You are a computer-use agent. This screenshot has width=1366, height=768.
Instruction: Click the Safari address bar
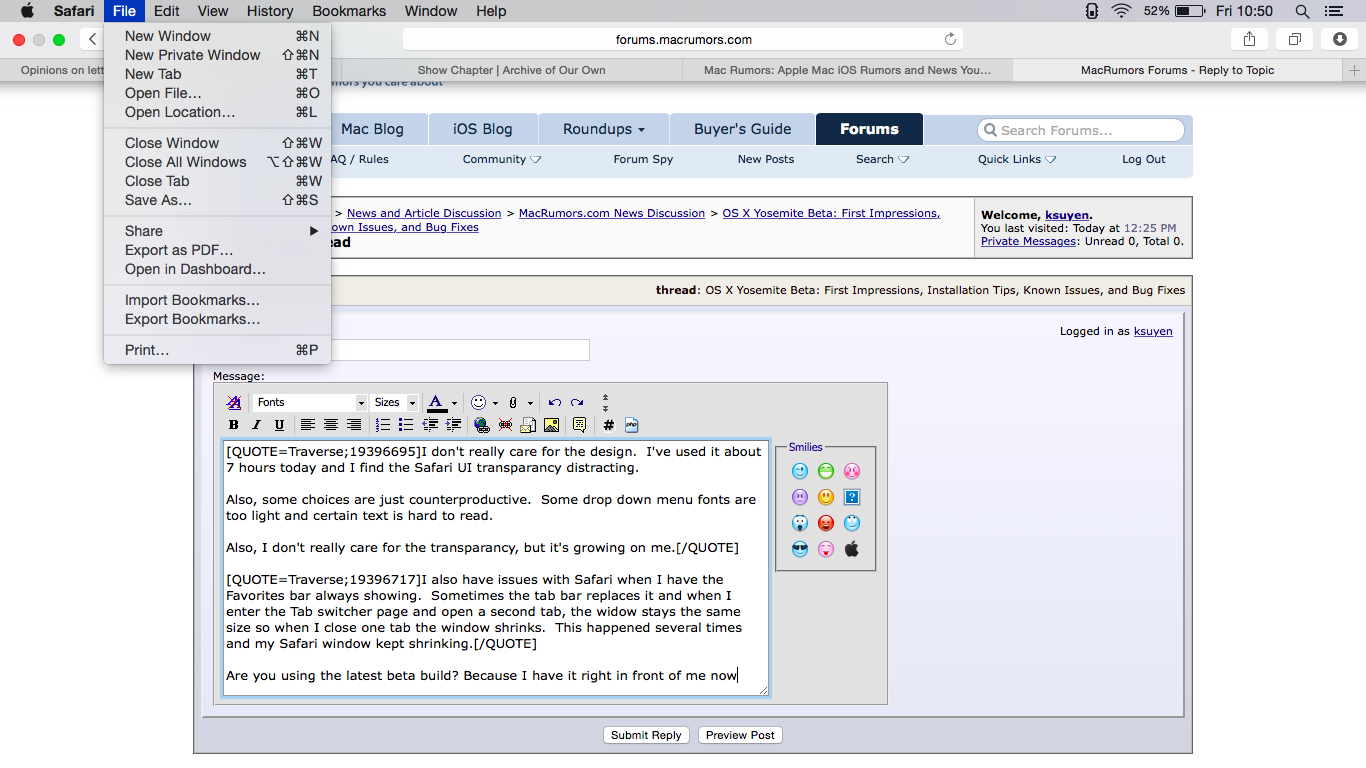(x=683, y=39)
